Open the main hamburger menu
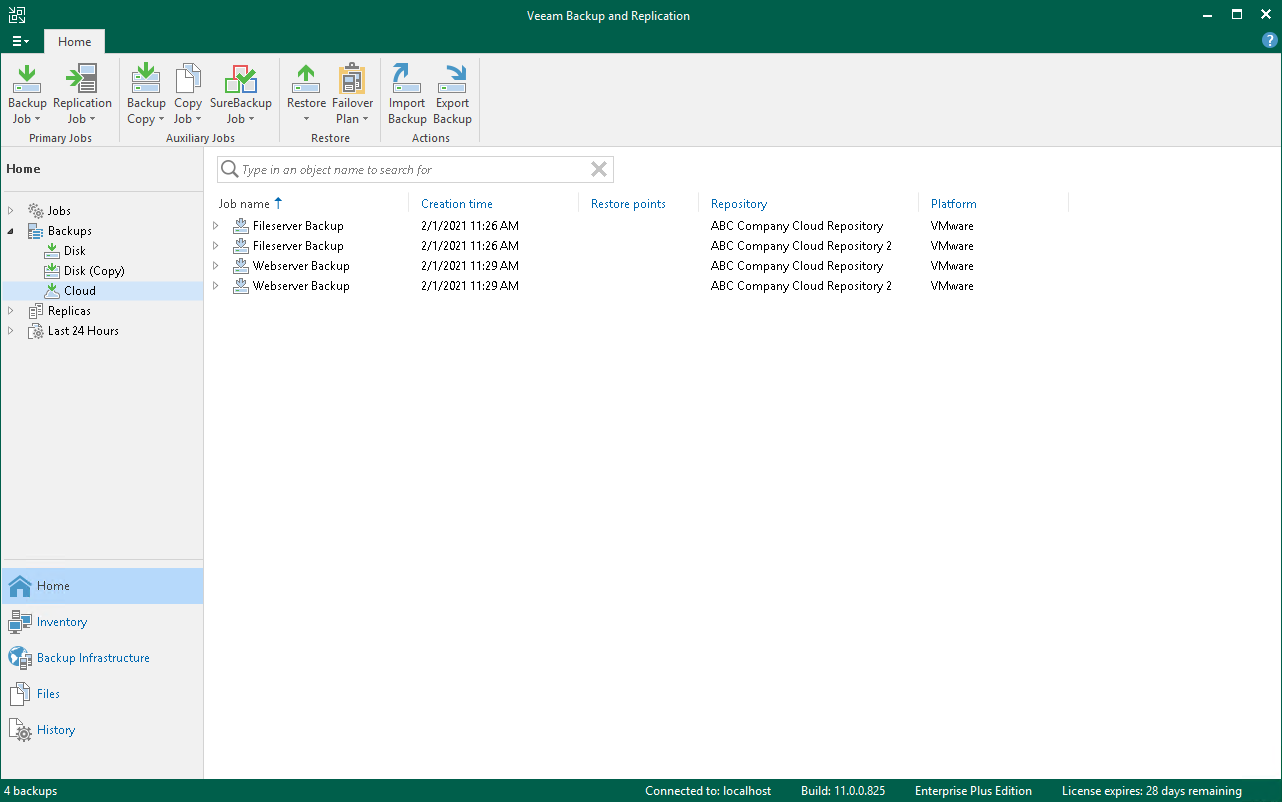This screenshot has width=1282, height=802. (x=20, y=41)
